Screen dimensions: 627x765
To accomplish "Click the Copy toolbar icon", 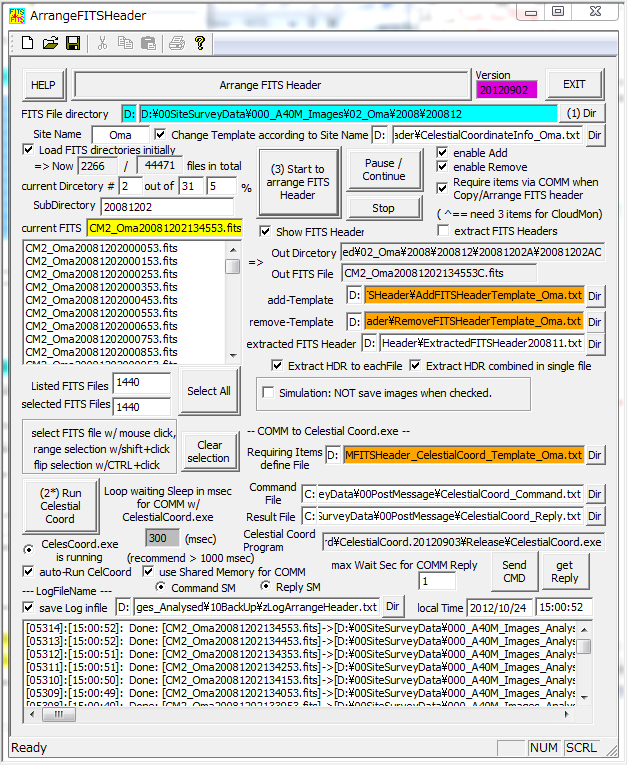I will 125,44.
